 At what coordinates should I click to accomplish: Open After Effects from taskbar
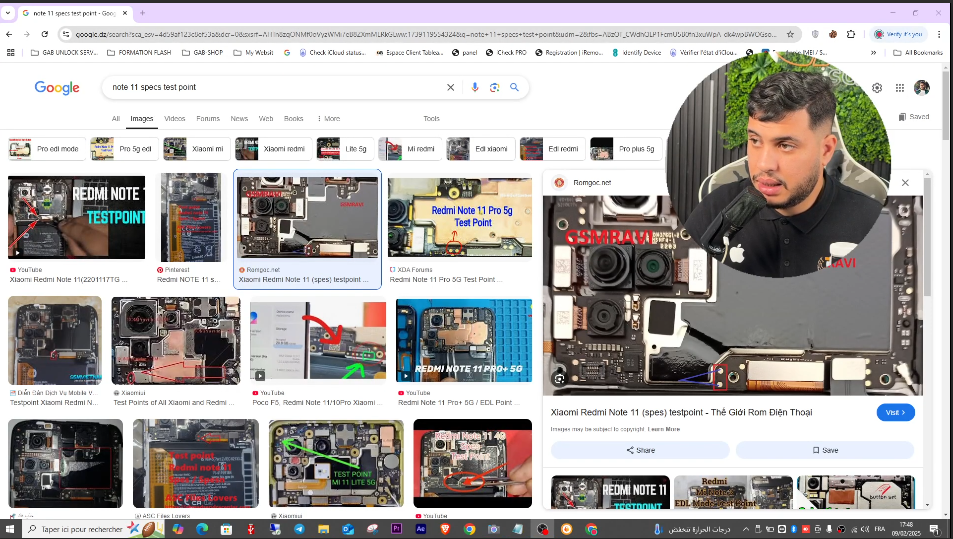[x=420, y=529]
